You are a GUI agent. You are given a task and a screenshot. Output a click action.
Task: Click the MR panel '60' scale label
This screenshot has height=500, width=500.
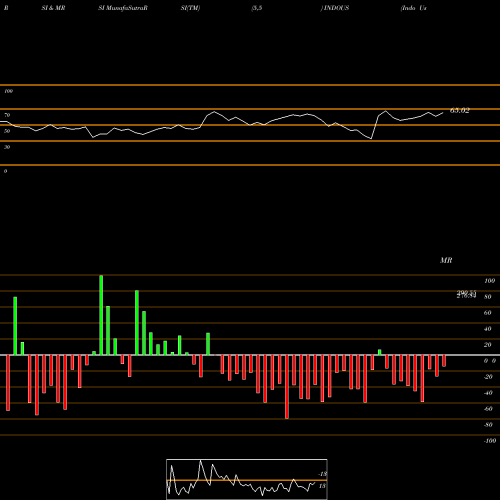coord(488,313)
